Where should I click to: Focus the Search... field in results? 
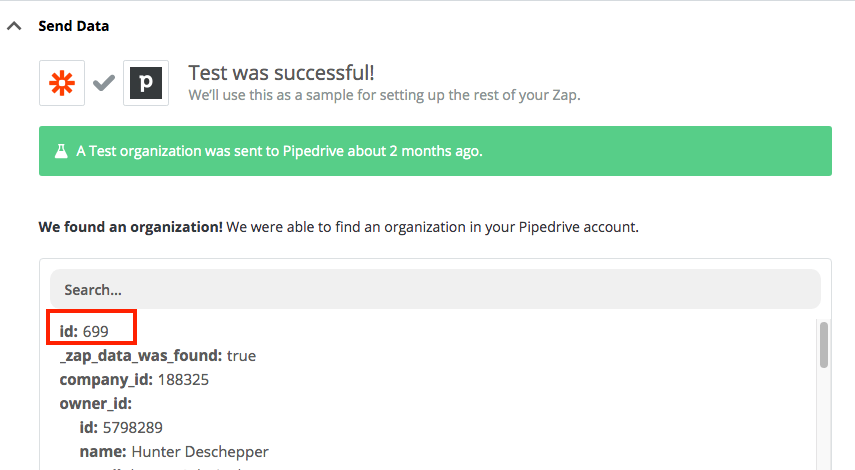coord(435,289)
